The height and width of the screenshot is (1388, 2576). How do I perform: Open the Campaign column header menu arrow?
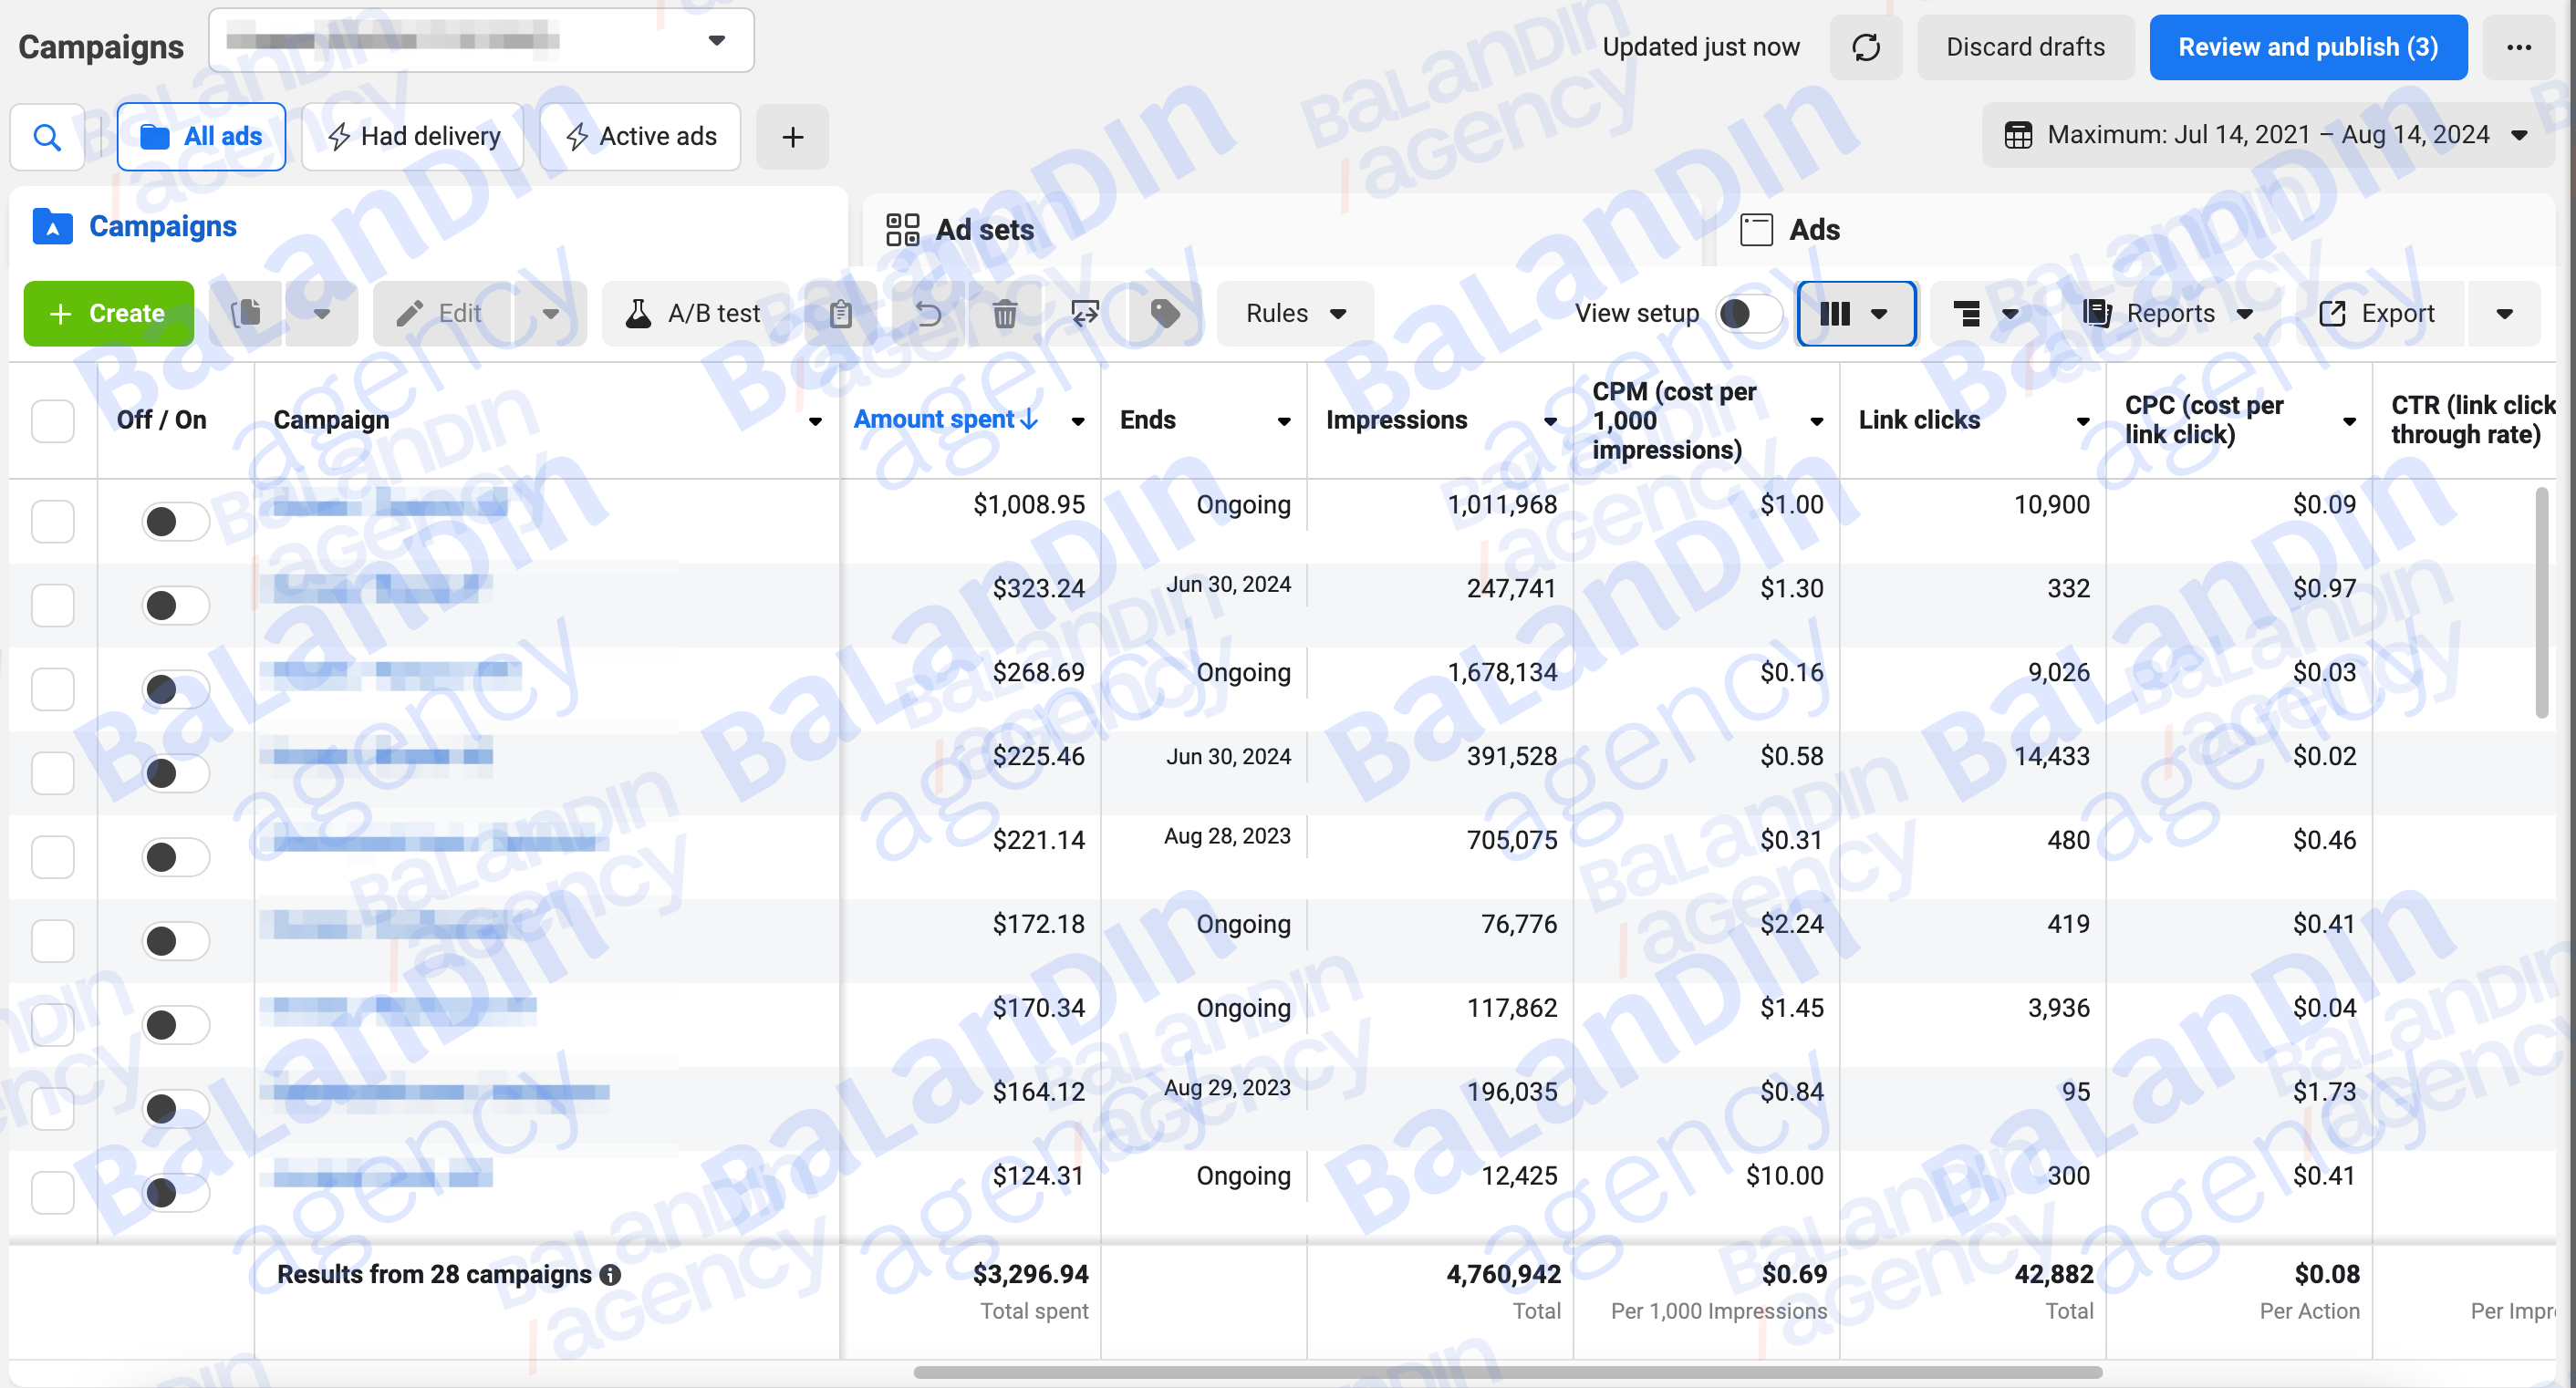[x=815, y=421]
